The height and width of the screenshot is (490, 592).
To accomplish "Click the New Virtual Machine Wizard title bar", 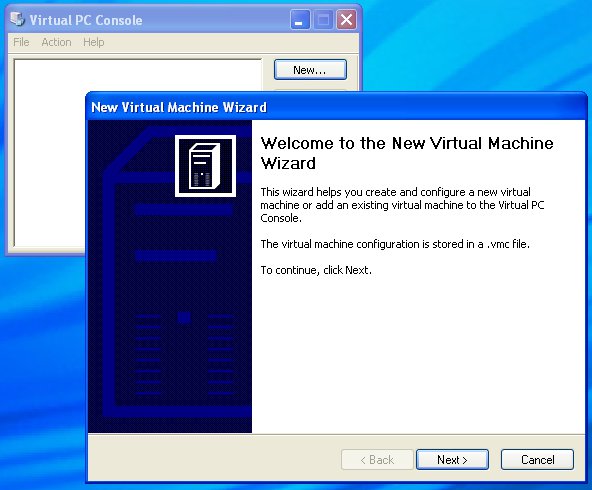I will [x=336, y=107].
